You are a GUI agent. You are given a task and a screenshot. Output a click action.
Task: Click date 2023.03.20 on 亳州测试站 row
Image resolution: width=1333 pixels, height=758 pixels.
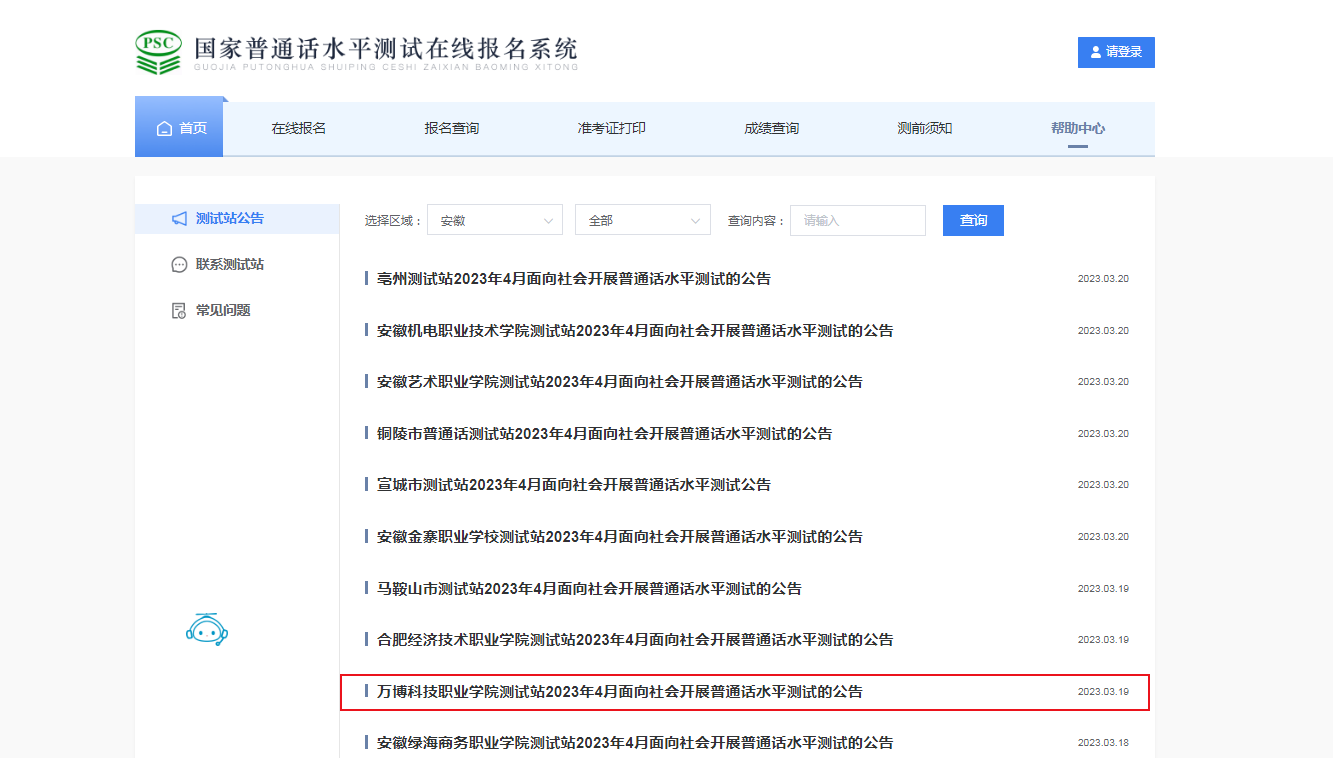point(1103,279)
